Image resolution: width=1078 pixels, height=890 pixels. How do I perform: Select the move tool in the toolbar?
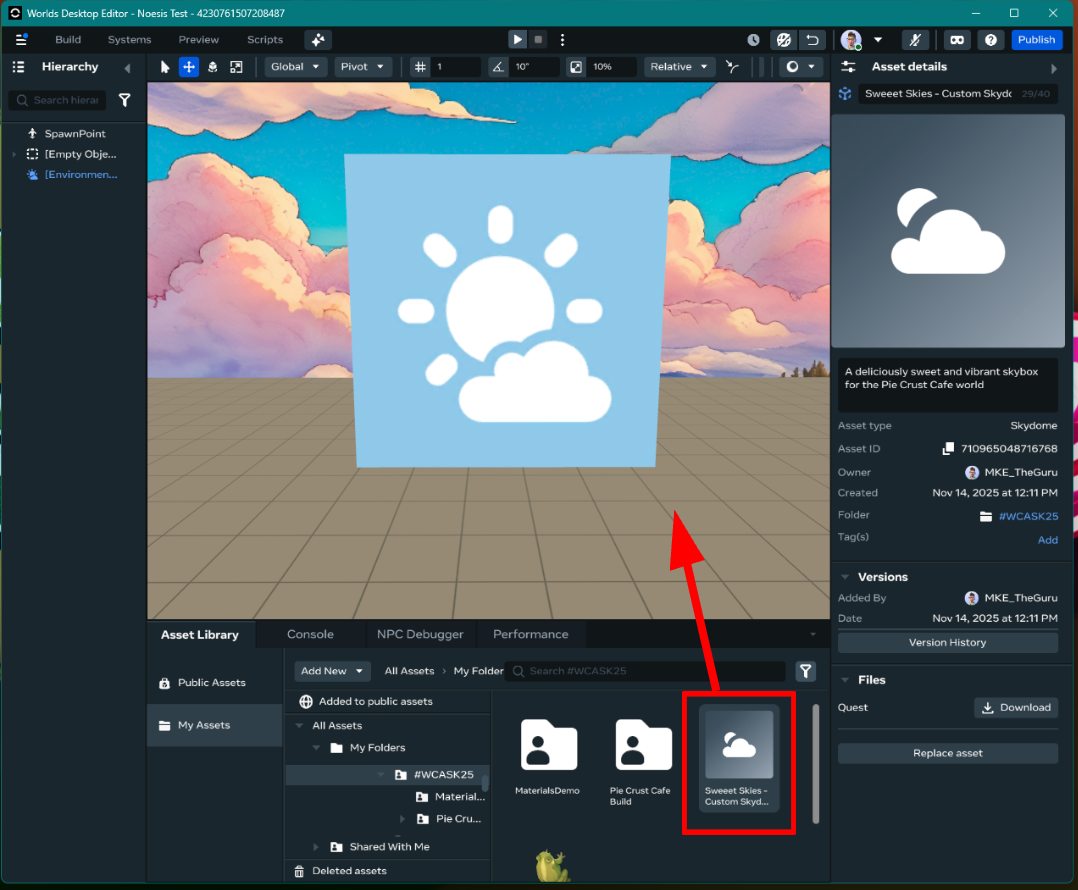188,67
